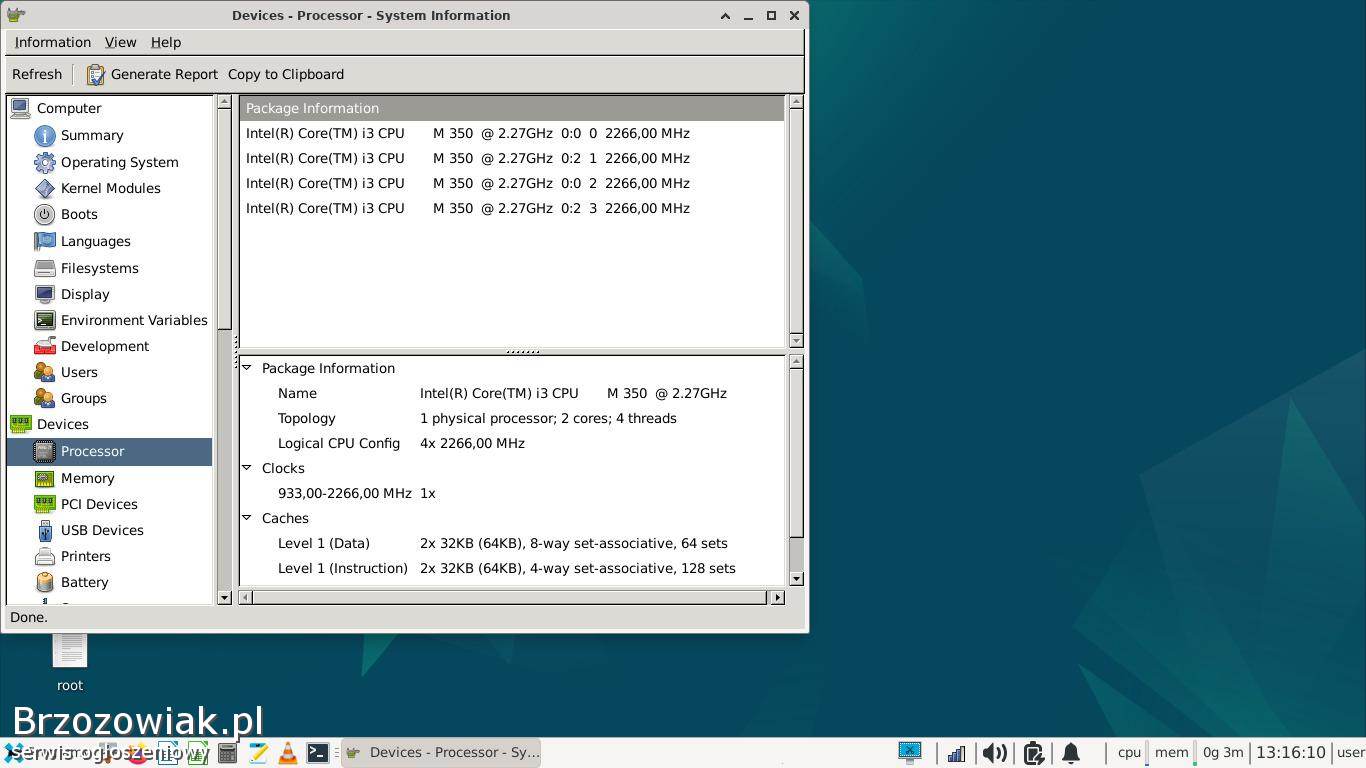The height and width of the screenshot is (768, 1366).
Task: Open the View menu
Action: pos(120,42)
